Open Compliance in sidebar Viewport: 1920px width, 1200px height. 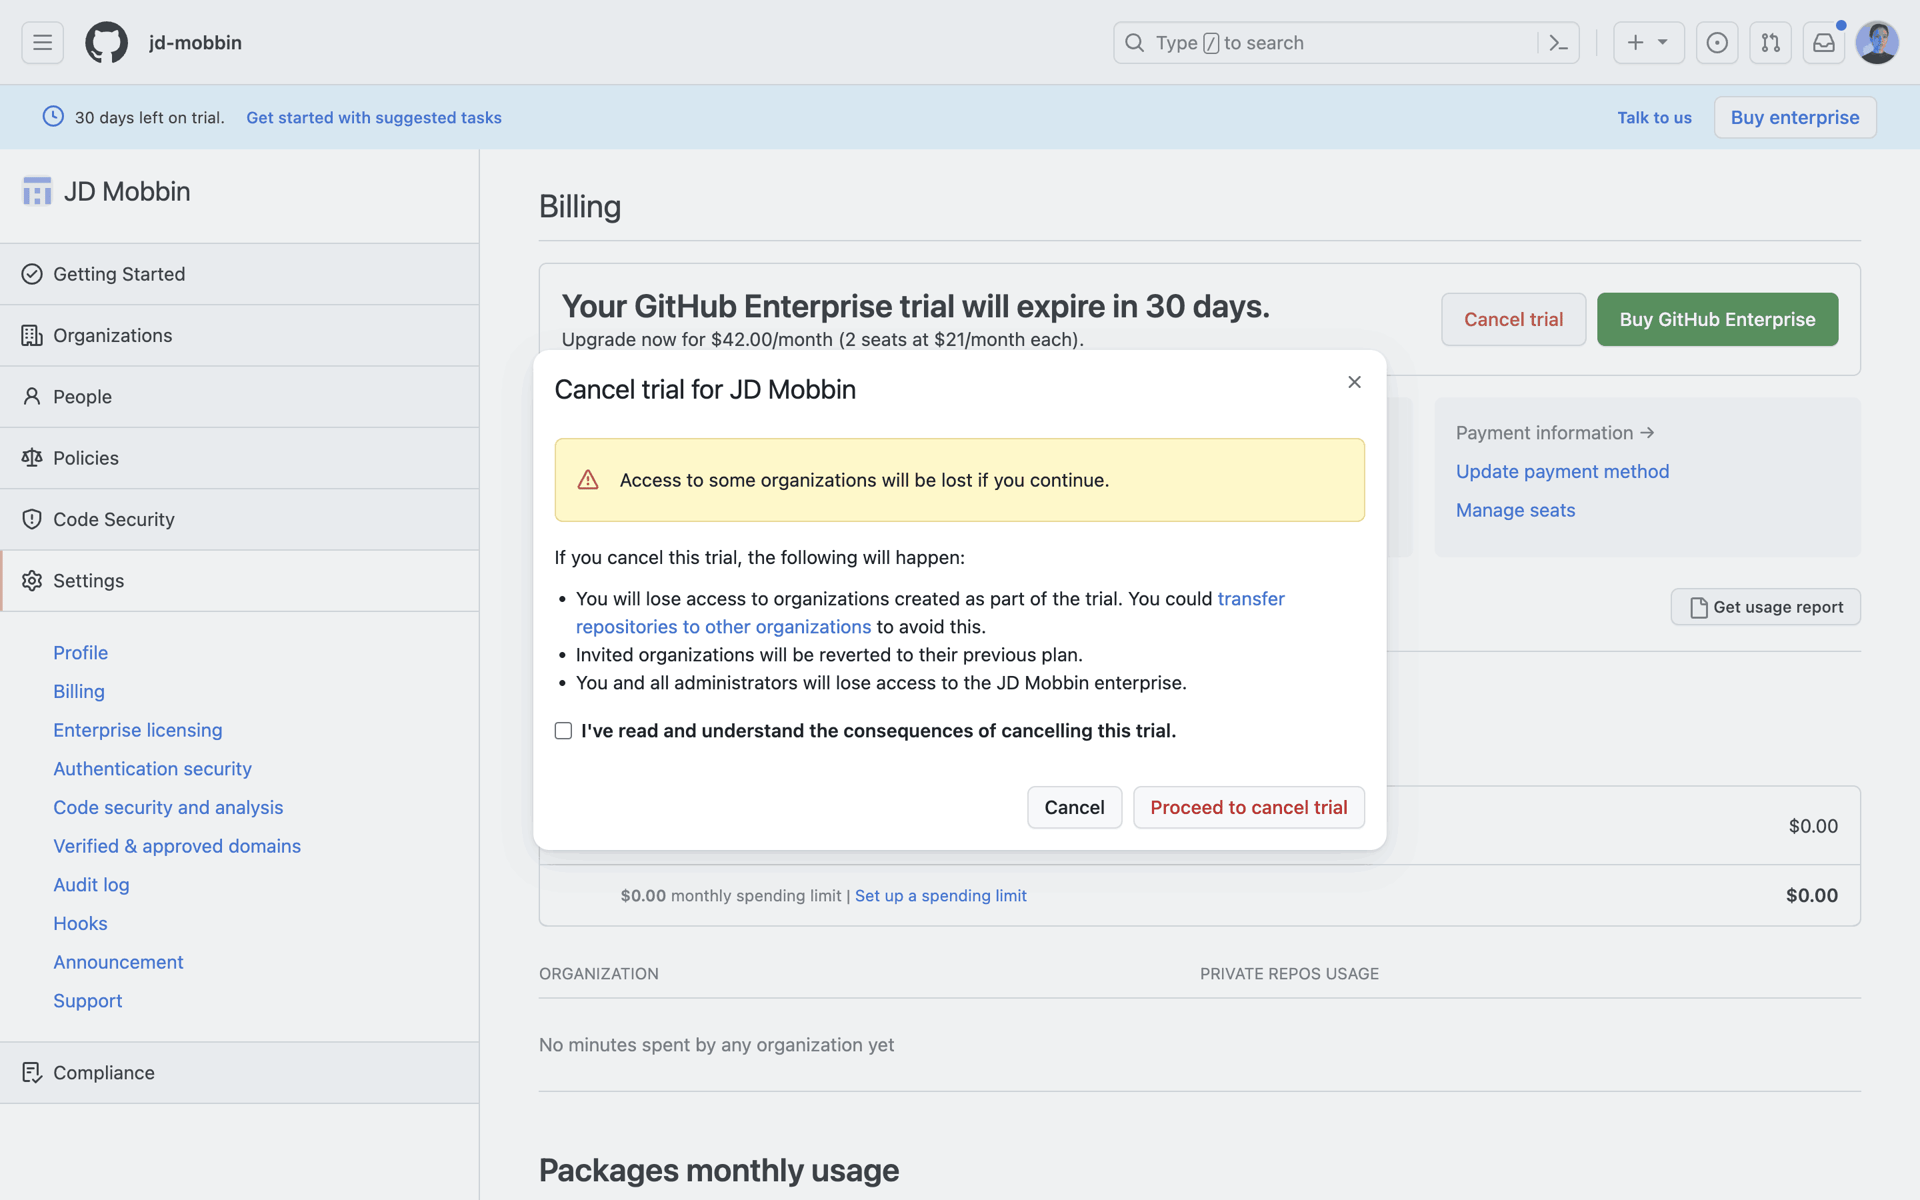pos(239,1073)
